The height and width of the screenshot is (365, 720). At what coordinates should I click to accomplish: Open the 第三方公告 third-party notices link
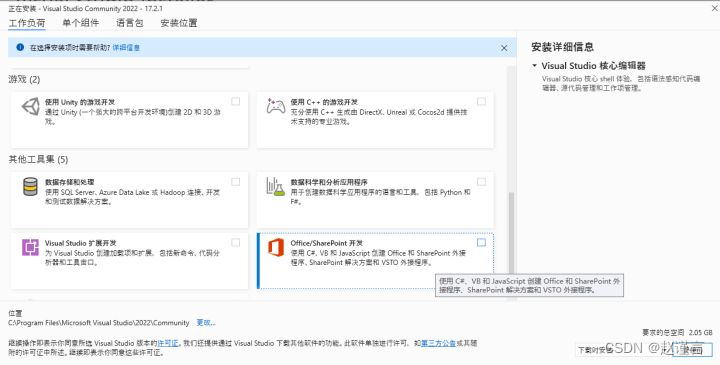tap(438, 343)
